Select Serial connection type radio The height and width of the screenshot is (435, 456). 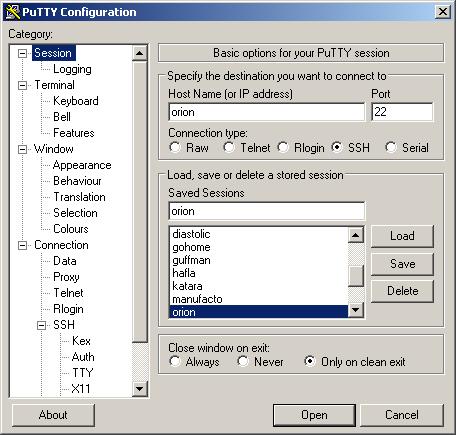click(x=391, y=147)
